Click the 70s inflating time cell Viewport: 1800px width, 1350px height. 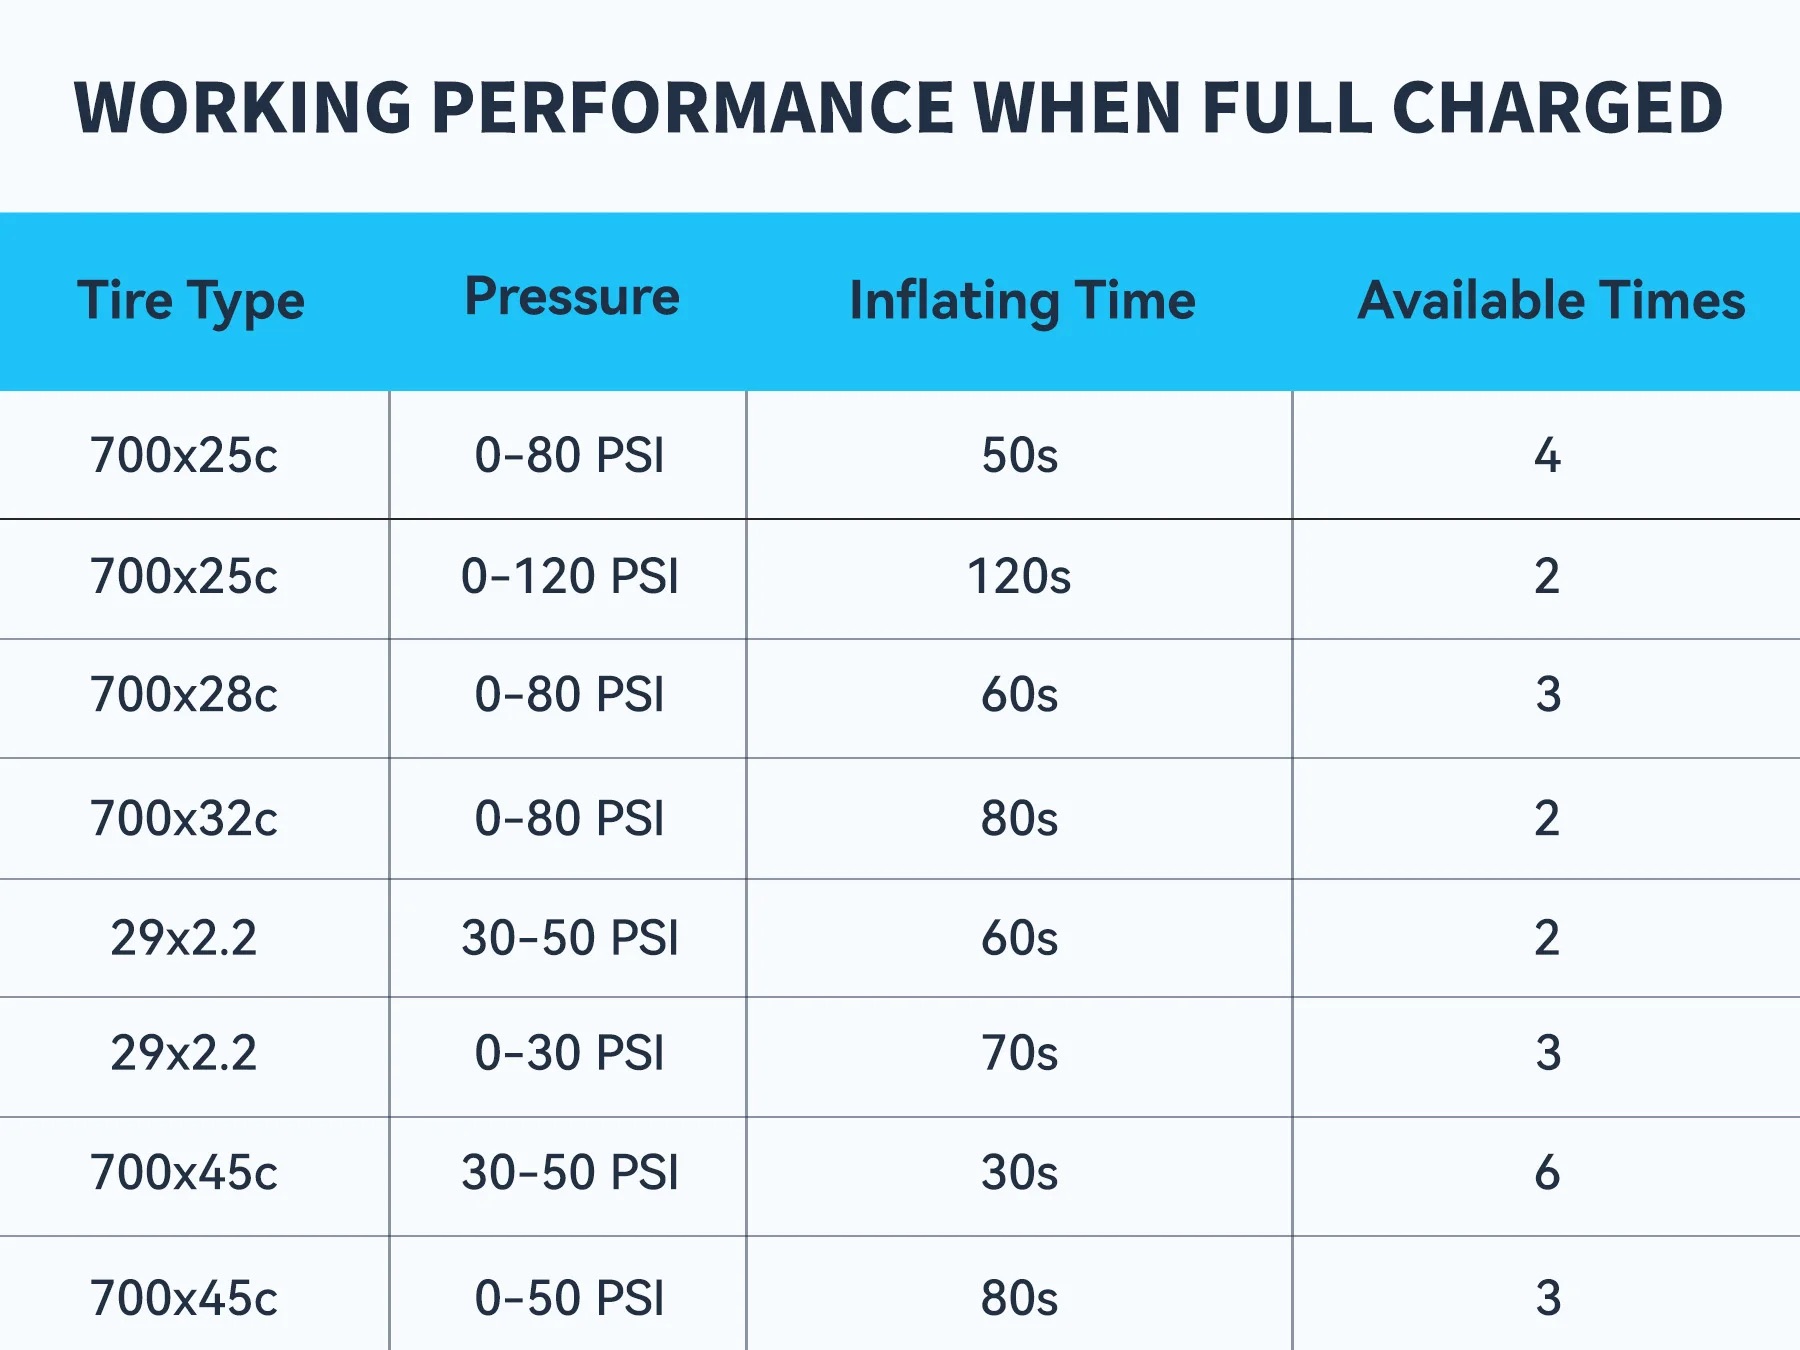(x=1019, y=1053)
